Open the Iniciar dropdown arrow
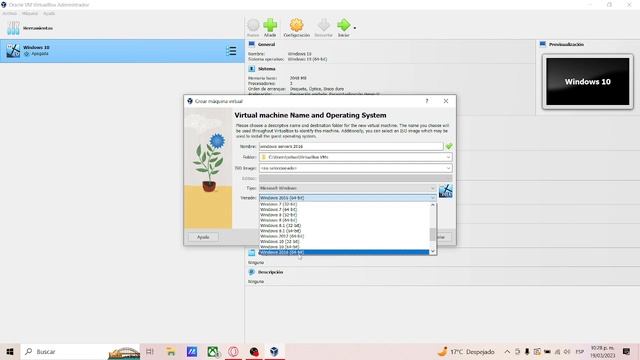The image size is (640, 360). (x=355, y=28)
